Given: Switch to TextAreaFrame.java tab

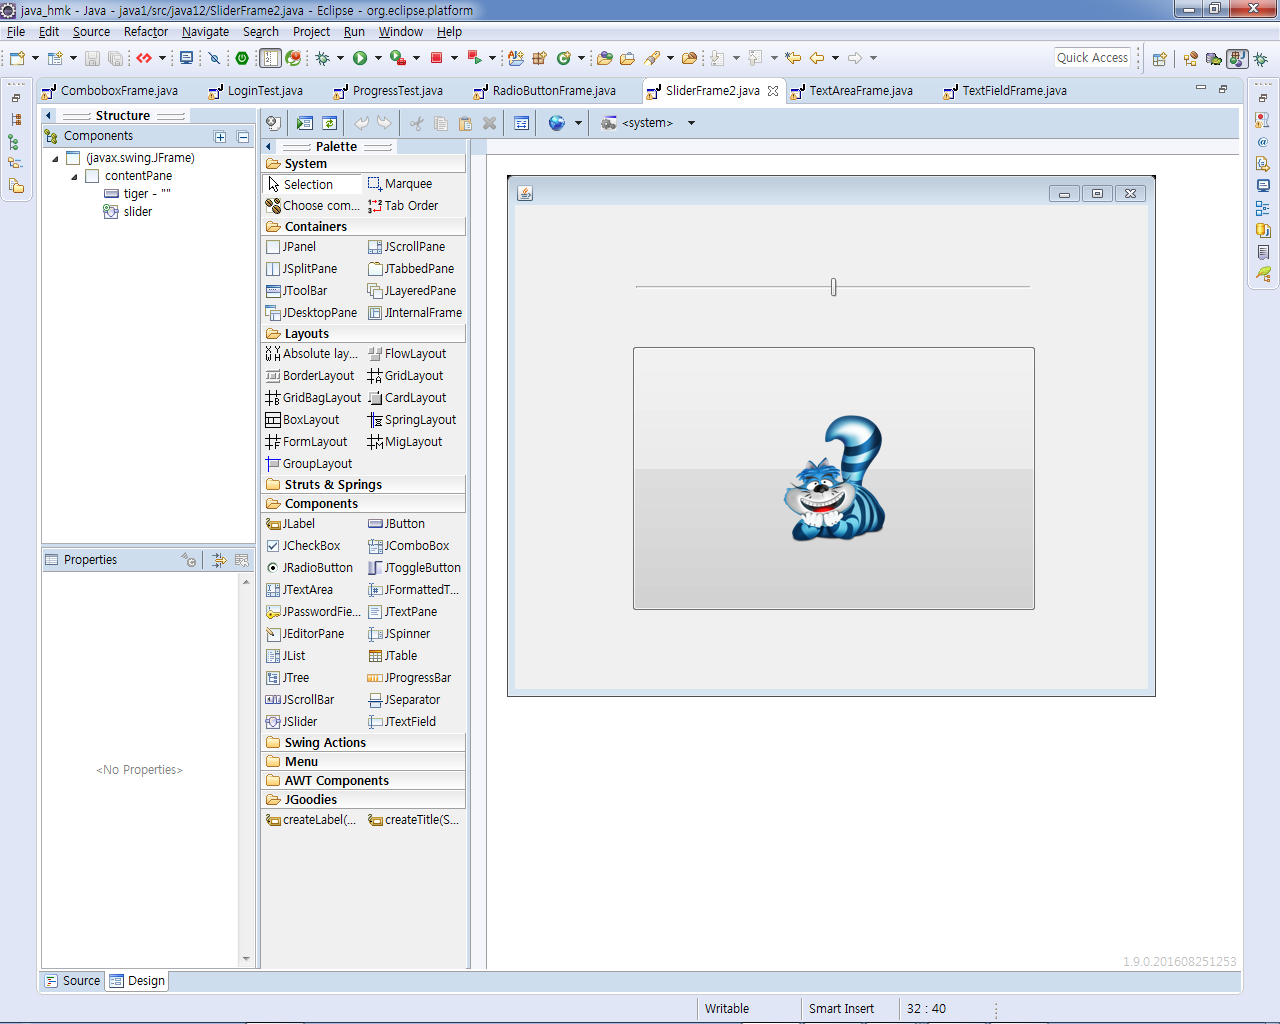Looking at the screenshot, I should [852, 91].
